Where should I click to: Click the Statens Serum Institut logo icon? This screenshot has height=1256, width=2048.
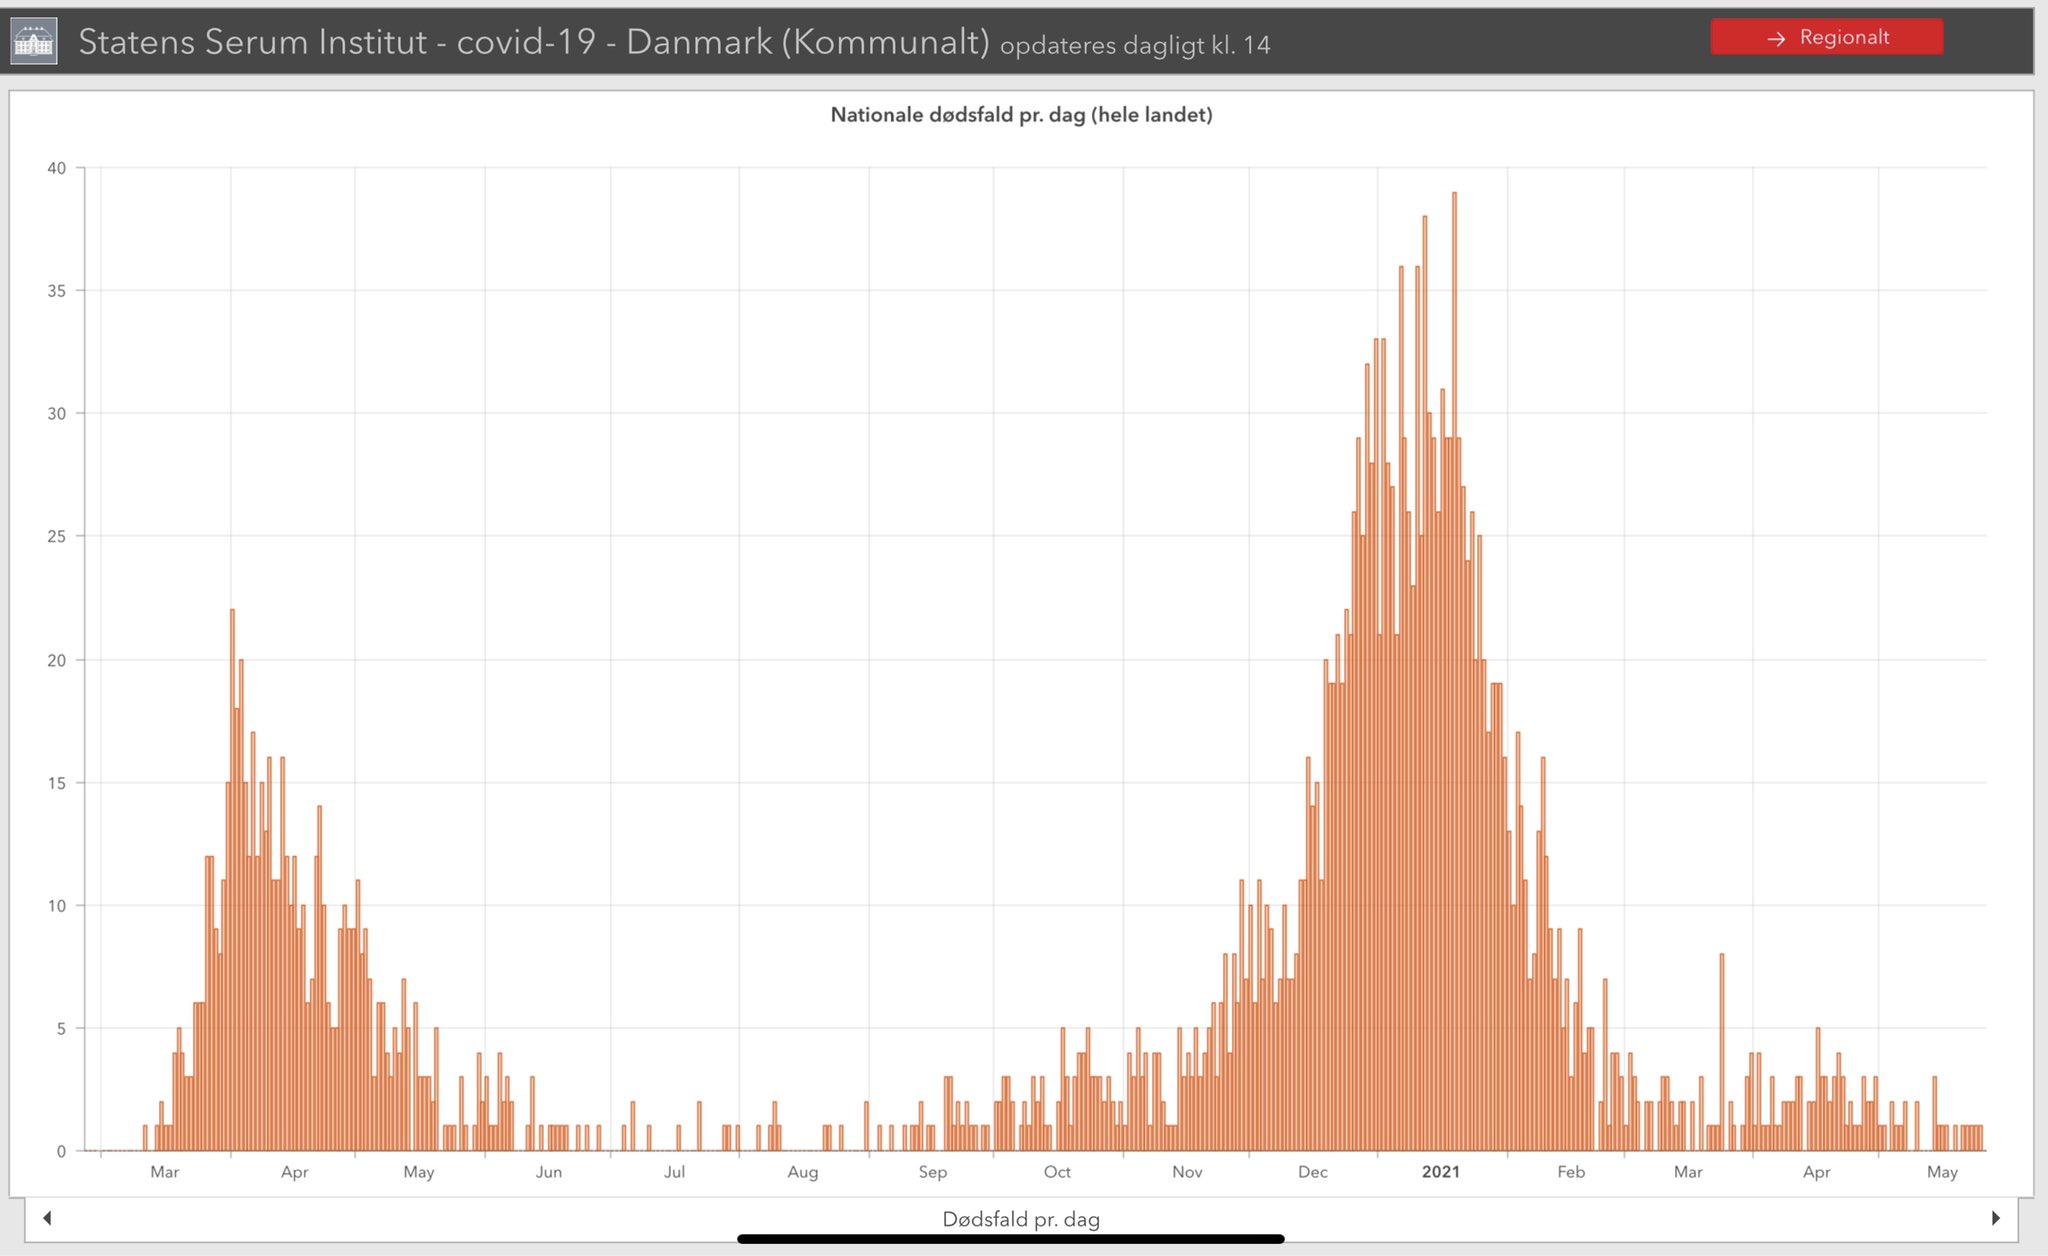(34, 42)
